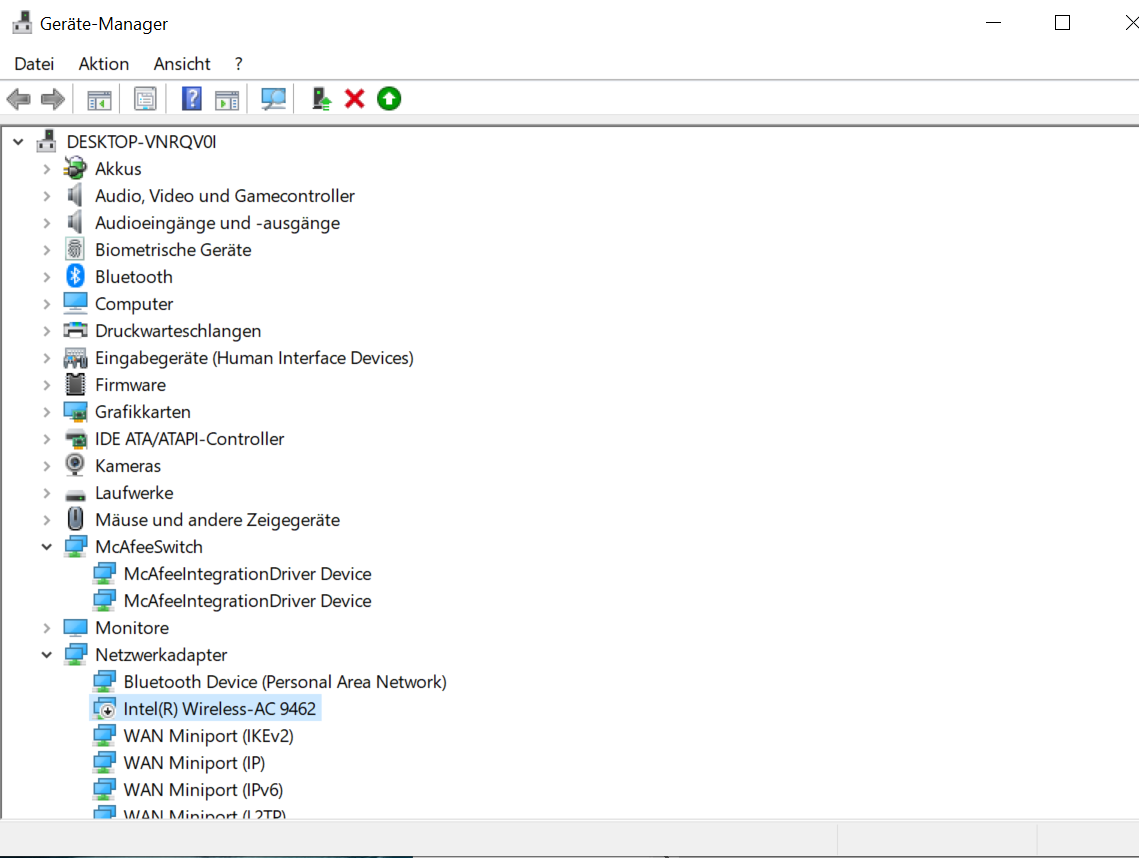Open the Datei menu
1139x858 pixels.
34,64
